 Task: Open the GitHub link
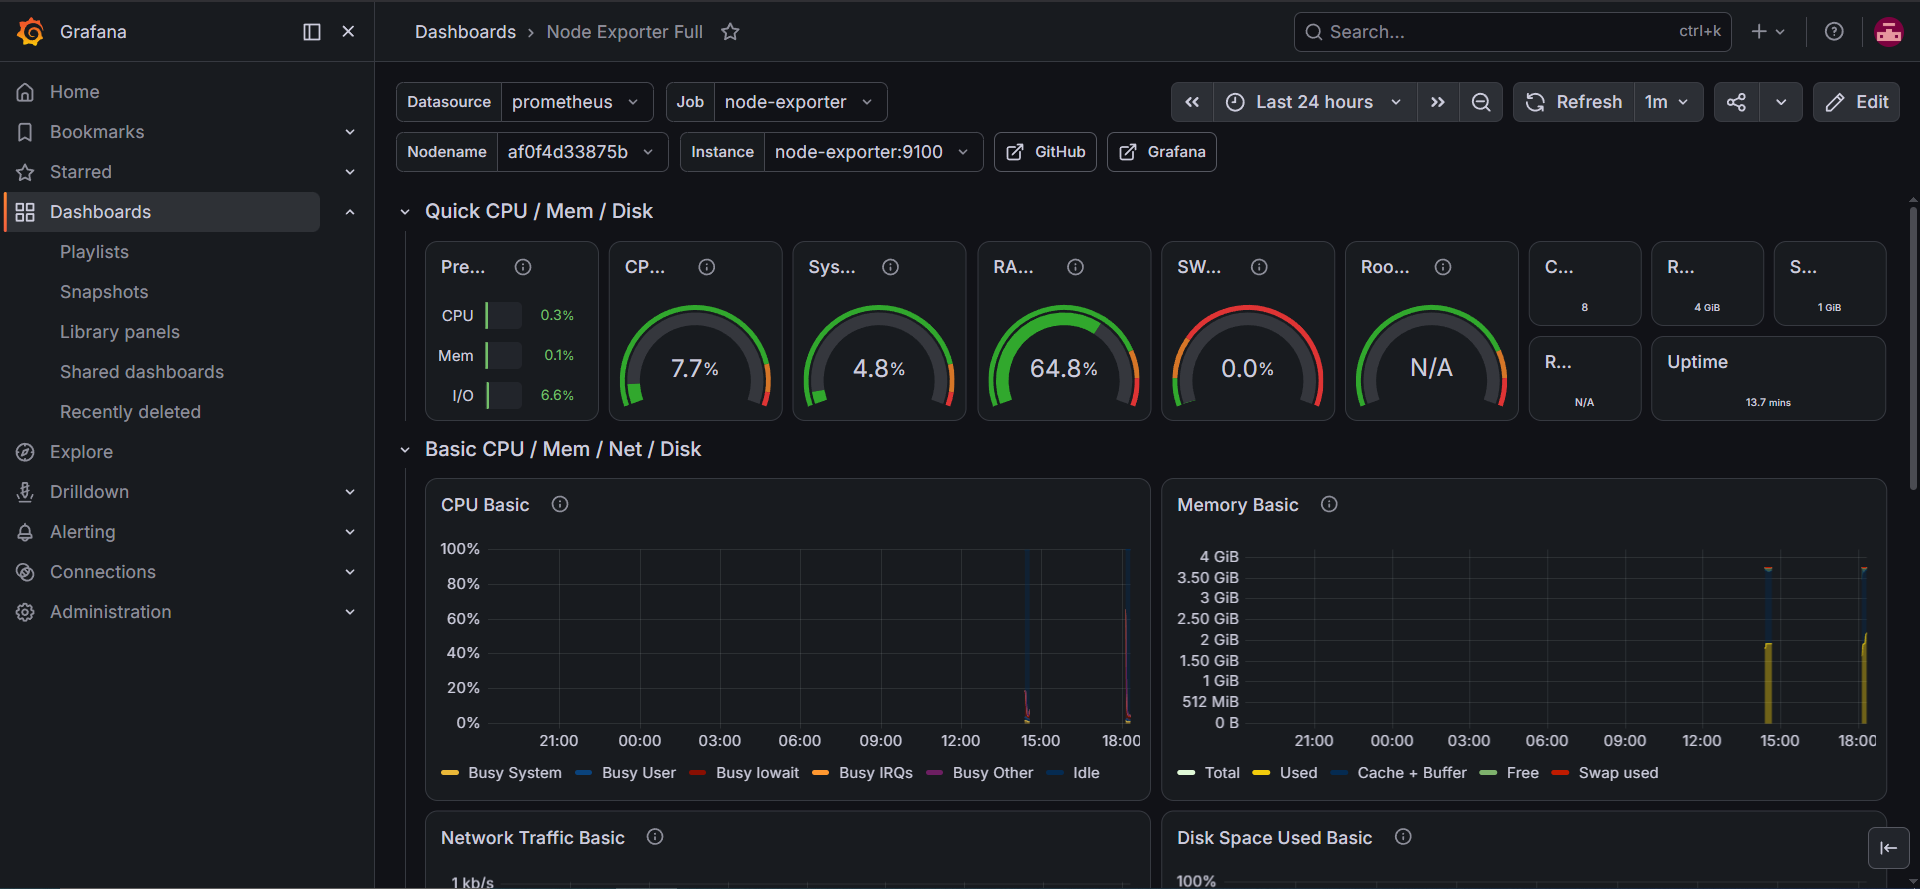click(x=1045, y=152)
